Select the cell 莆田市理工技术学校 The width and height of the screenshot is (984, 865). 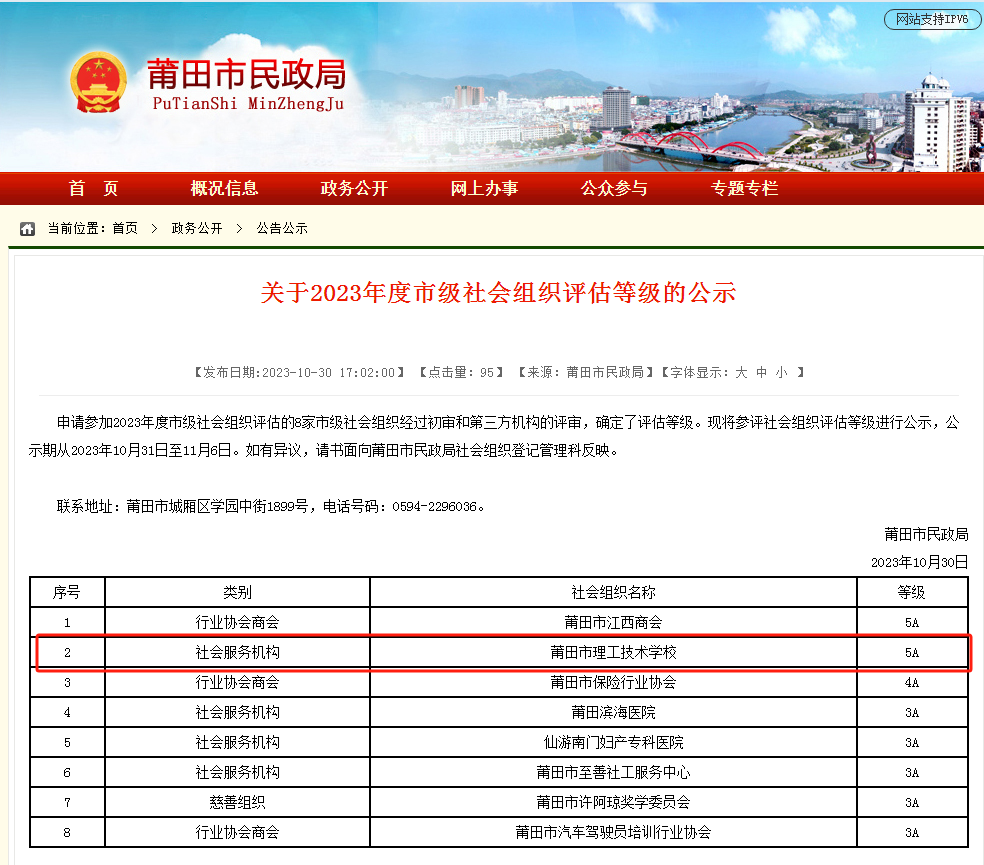click(x=613, y=652)
